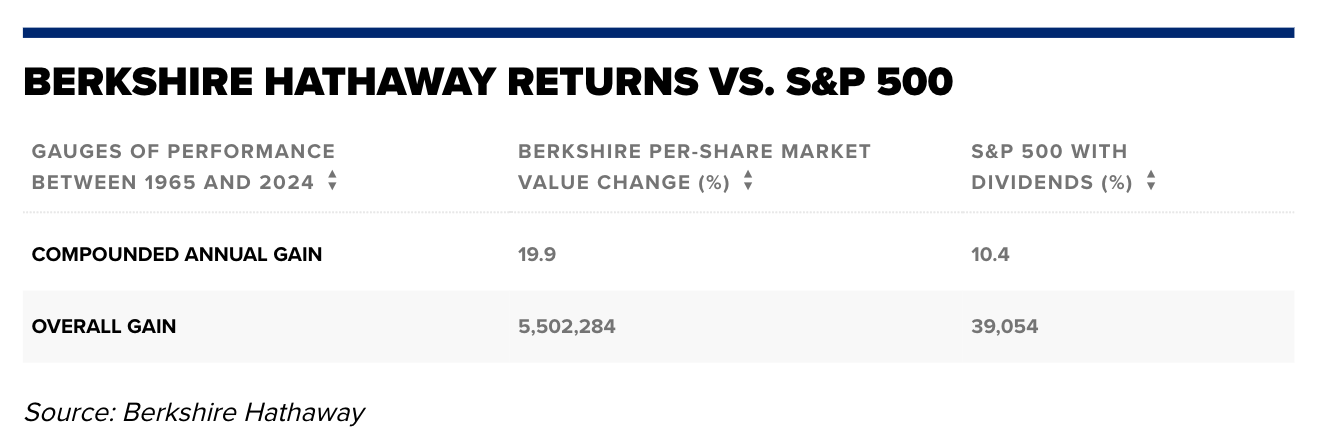The height and width of the screenshot is (448, 1324).
Task: Sort descending using S&P 500 column down arrow
Action: pos(1151,187)
